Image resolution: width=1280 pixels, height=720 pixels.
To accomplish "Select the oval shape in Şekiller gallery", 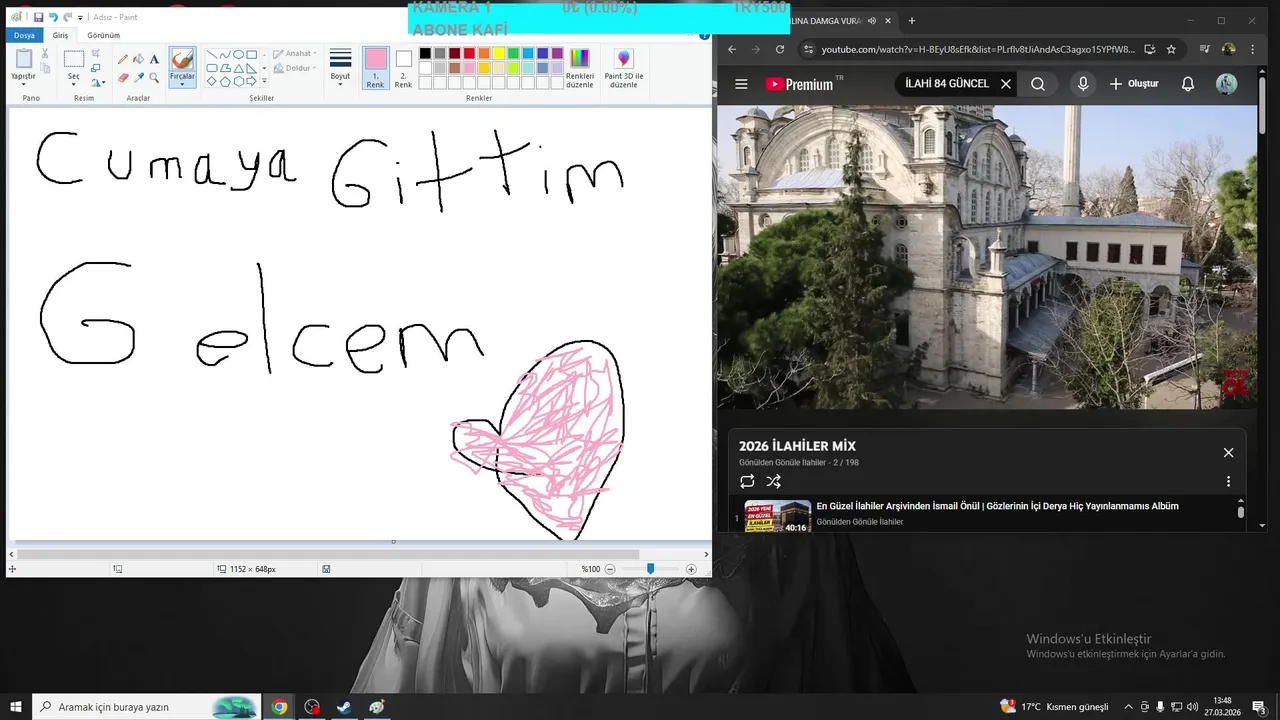I will click(x=238, y=55).
